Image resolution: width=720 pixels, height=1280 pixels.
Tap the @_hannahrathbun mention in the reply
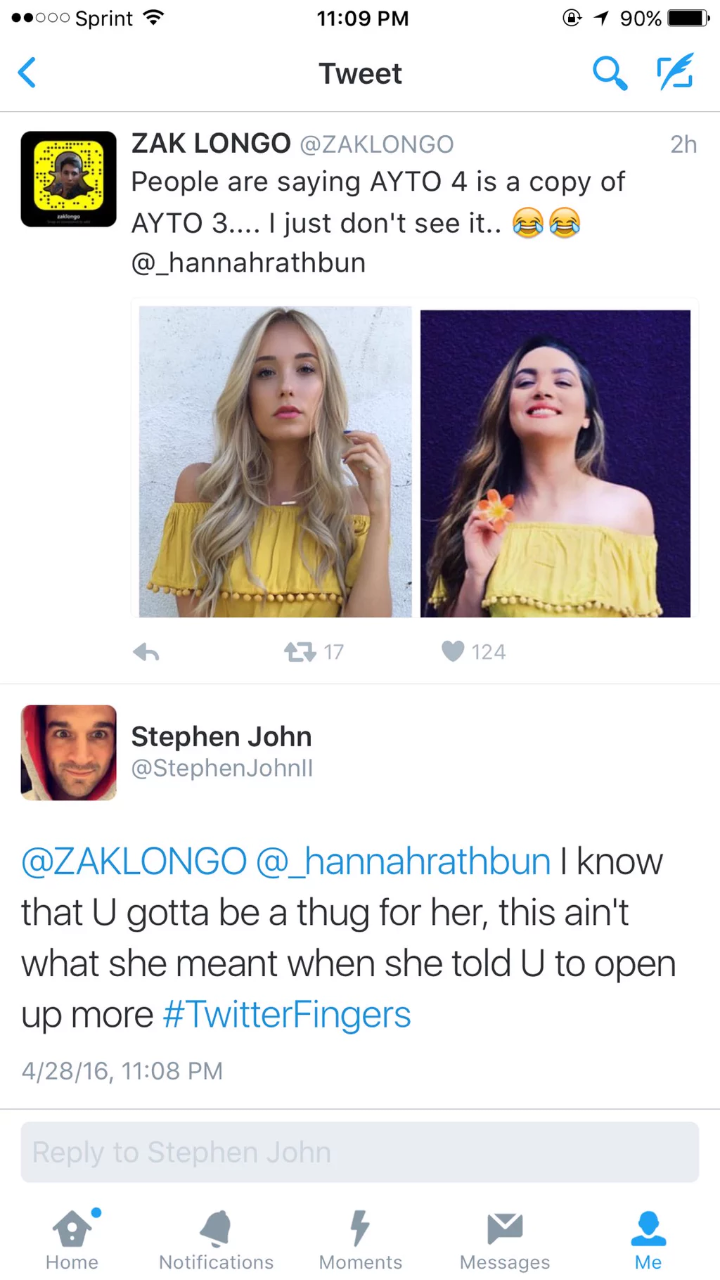[403, 861]
